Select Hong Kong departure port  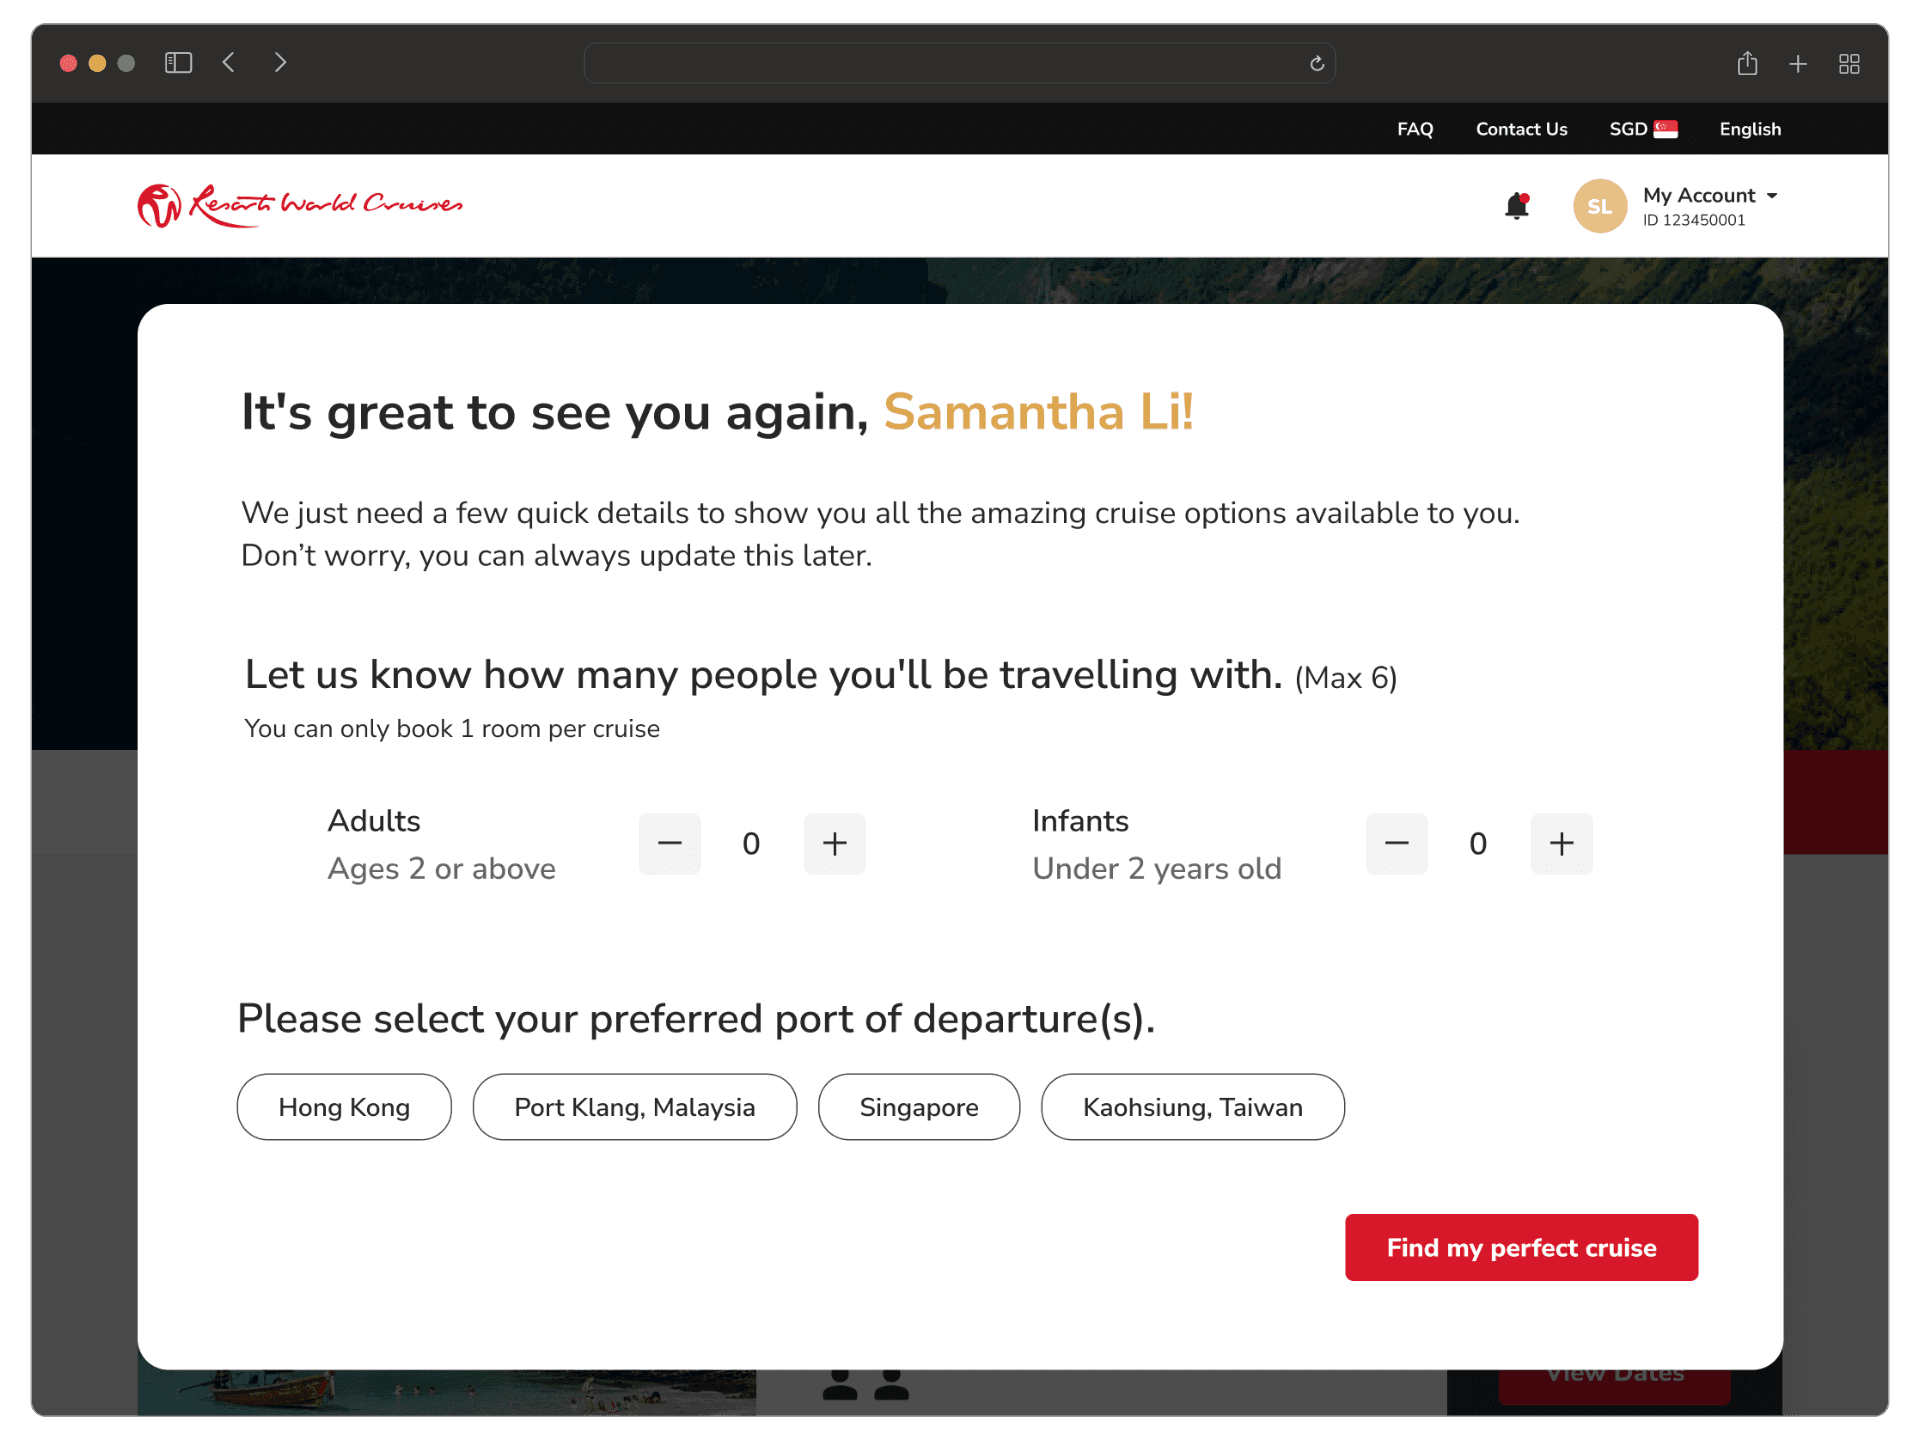point(344,1107)
